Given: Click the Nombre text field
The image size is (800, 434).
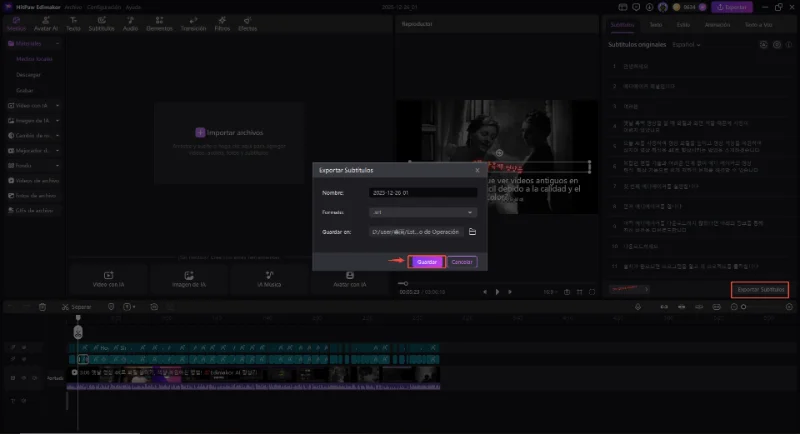Looking at the screenshot, I should (x=423, y=191).
